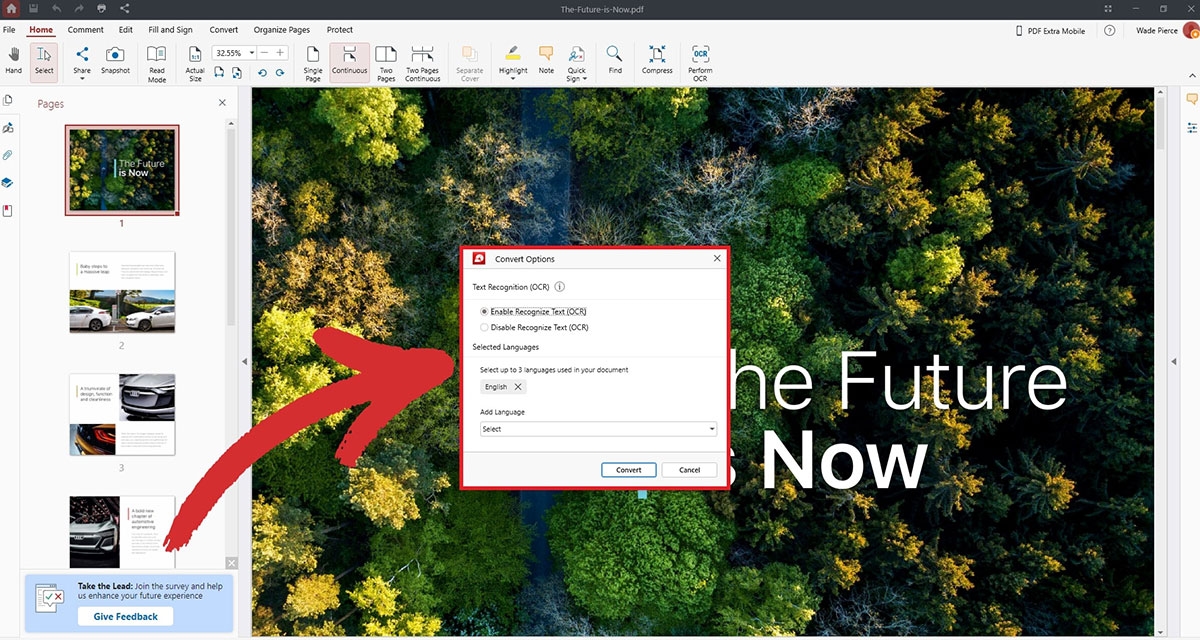Fit whole page icon below zoom
The width and height of the screenshot is (1200, 640).
coord(236,73)
